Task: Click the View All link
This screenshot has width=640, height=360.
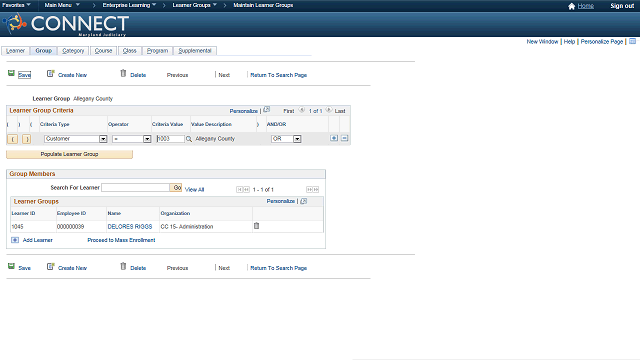Action: point(194,190)
